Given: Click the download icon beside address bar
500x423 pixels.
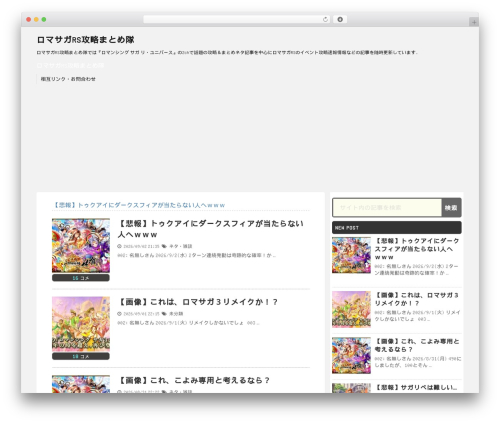Looking at the screenshot, I should [340, 19].
